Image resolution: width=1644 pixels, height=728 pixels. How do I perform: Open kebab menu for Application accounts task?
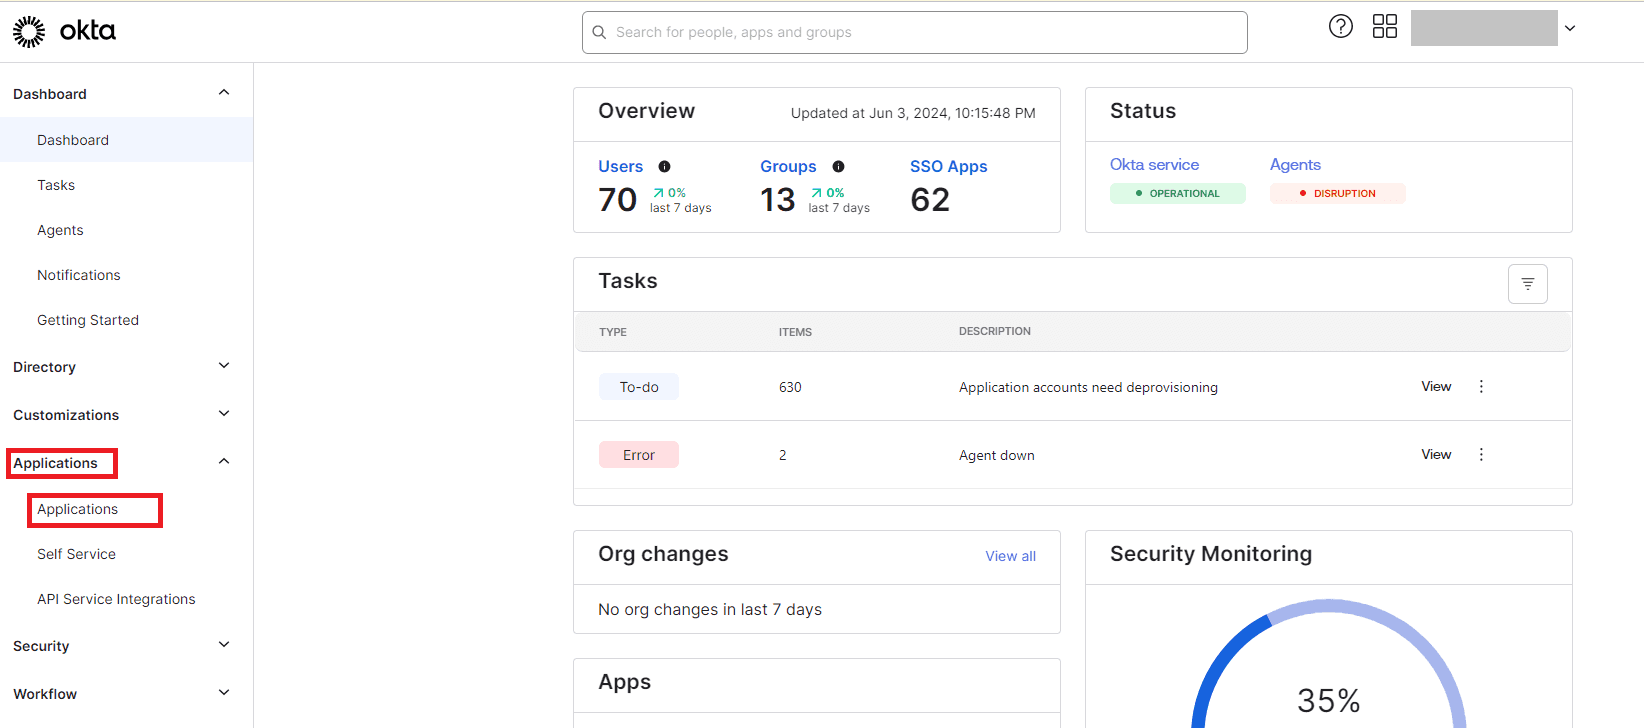click(x=1481, y=387)
